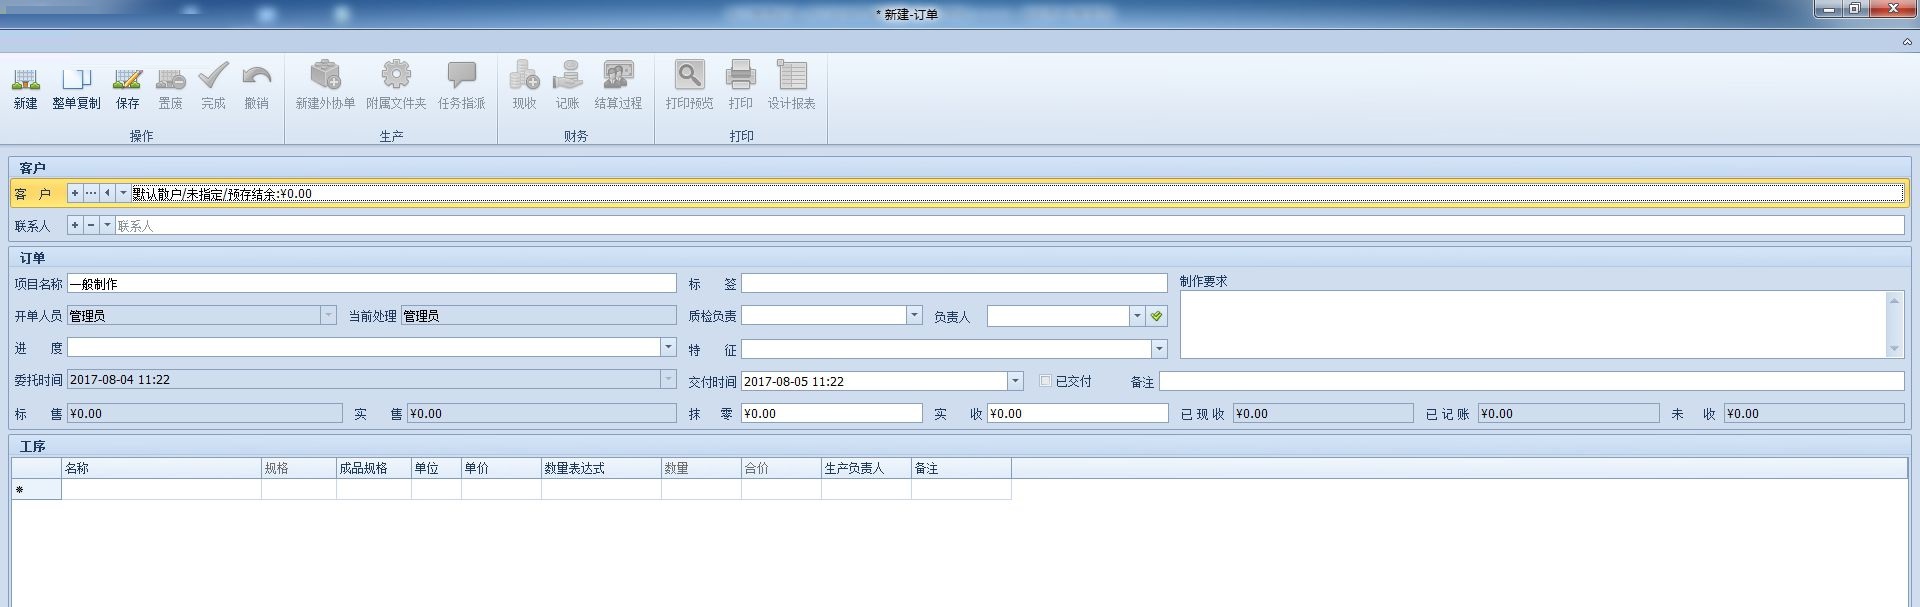Click the 实收 amount field
The height and width of the screenshot is (607, 1920).
pyautogui.click(x=1077, y=413)
